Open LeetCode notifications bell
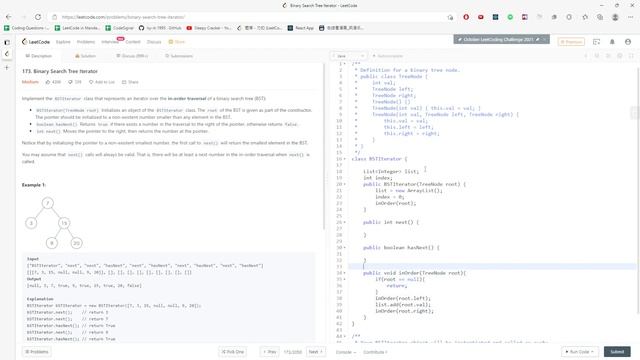This screenshot has width=640, height=360. [x=612, y=42]
